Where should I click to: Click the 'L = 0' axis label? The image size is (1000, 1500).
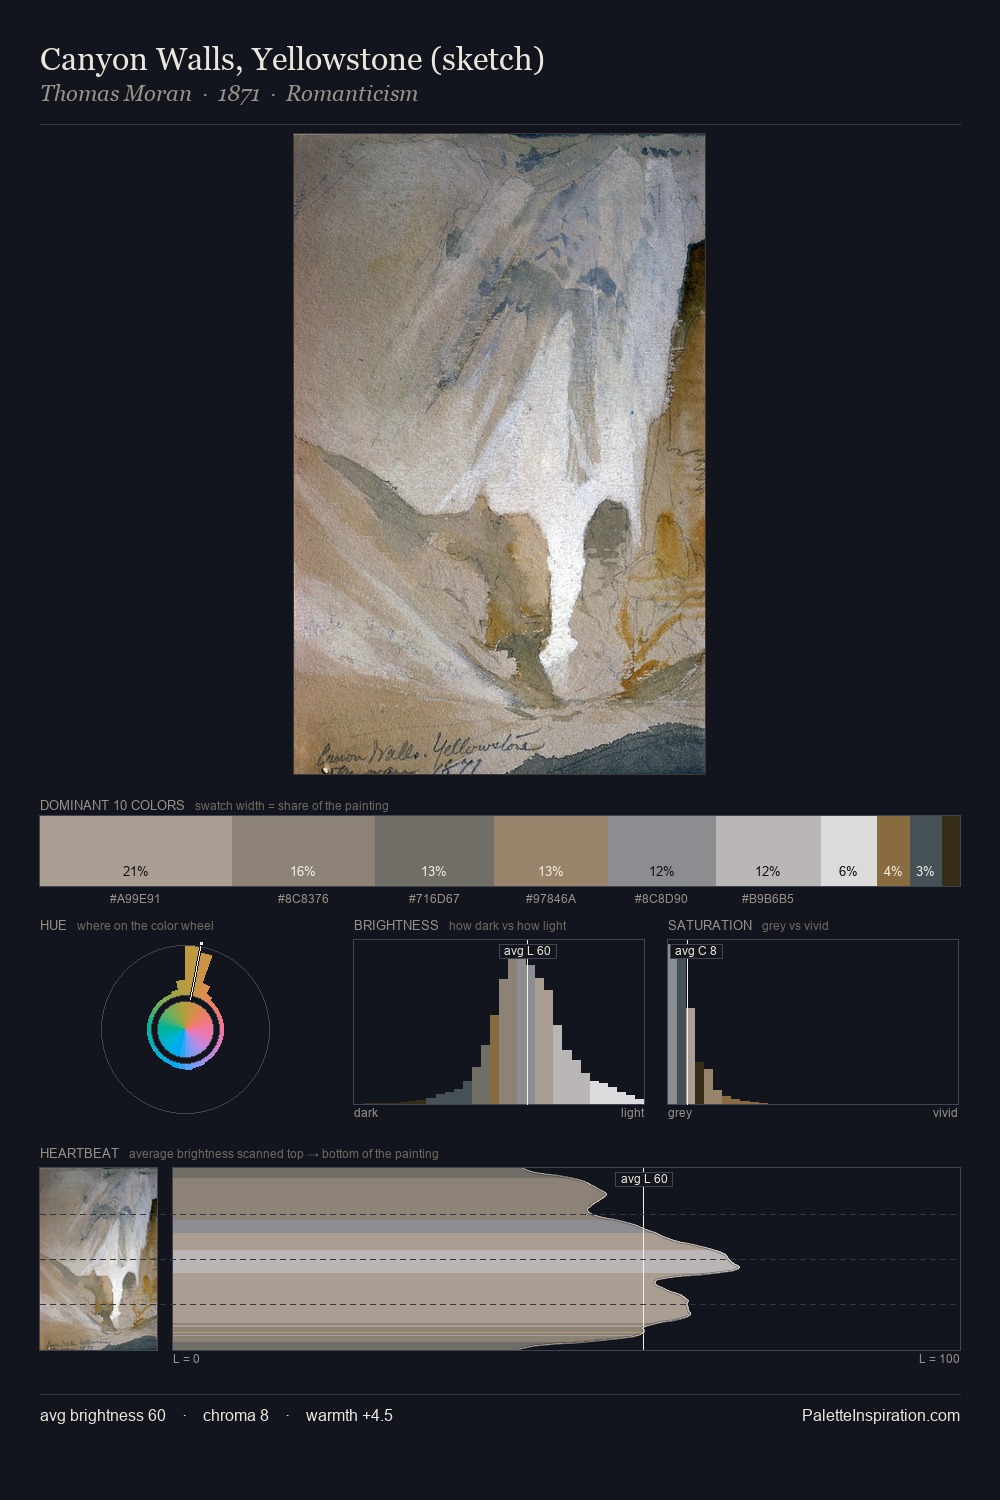click(186, 1359)
